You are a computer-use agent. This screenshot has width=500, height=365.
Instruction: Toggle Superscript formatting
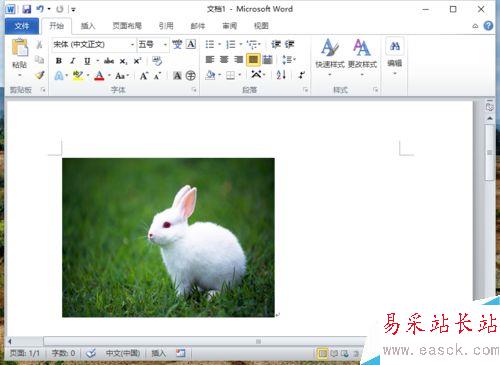pos(137,61)
